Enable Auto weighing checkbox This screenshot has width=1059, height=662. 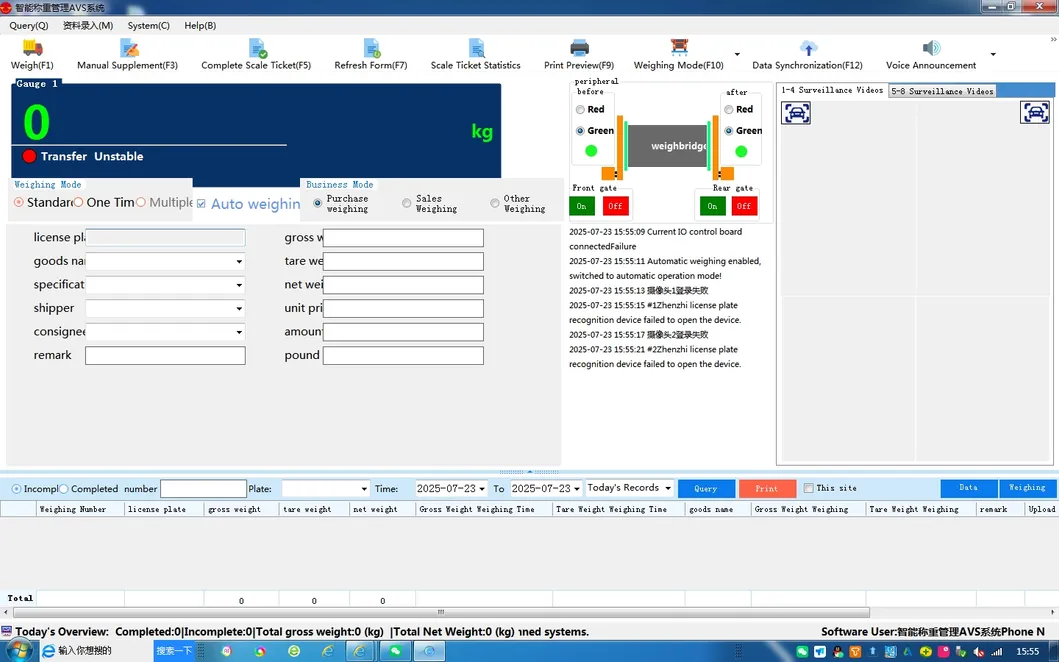(201, 203)
